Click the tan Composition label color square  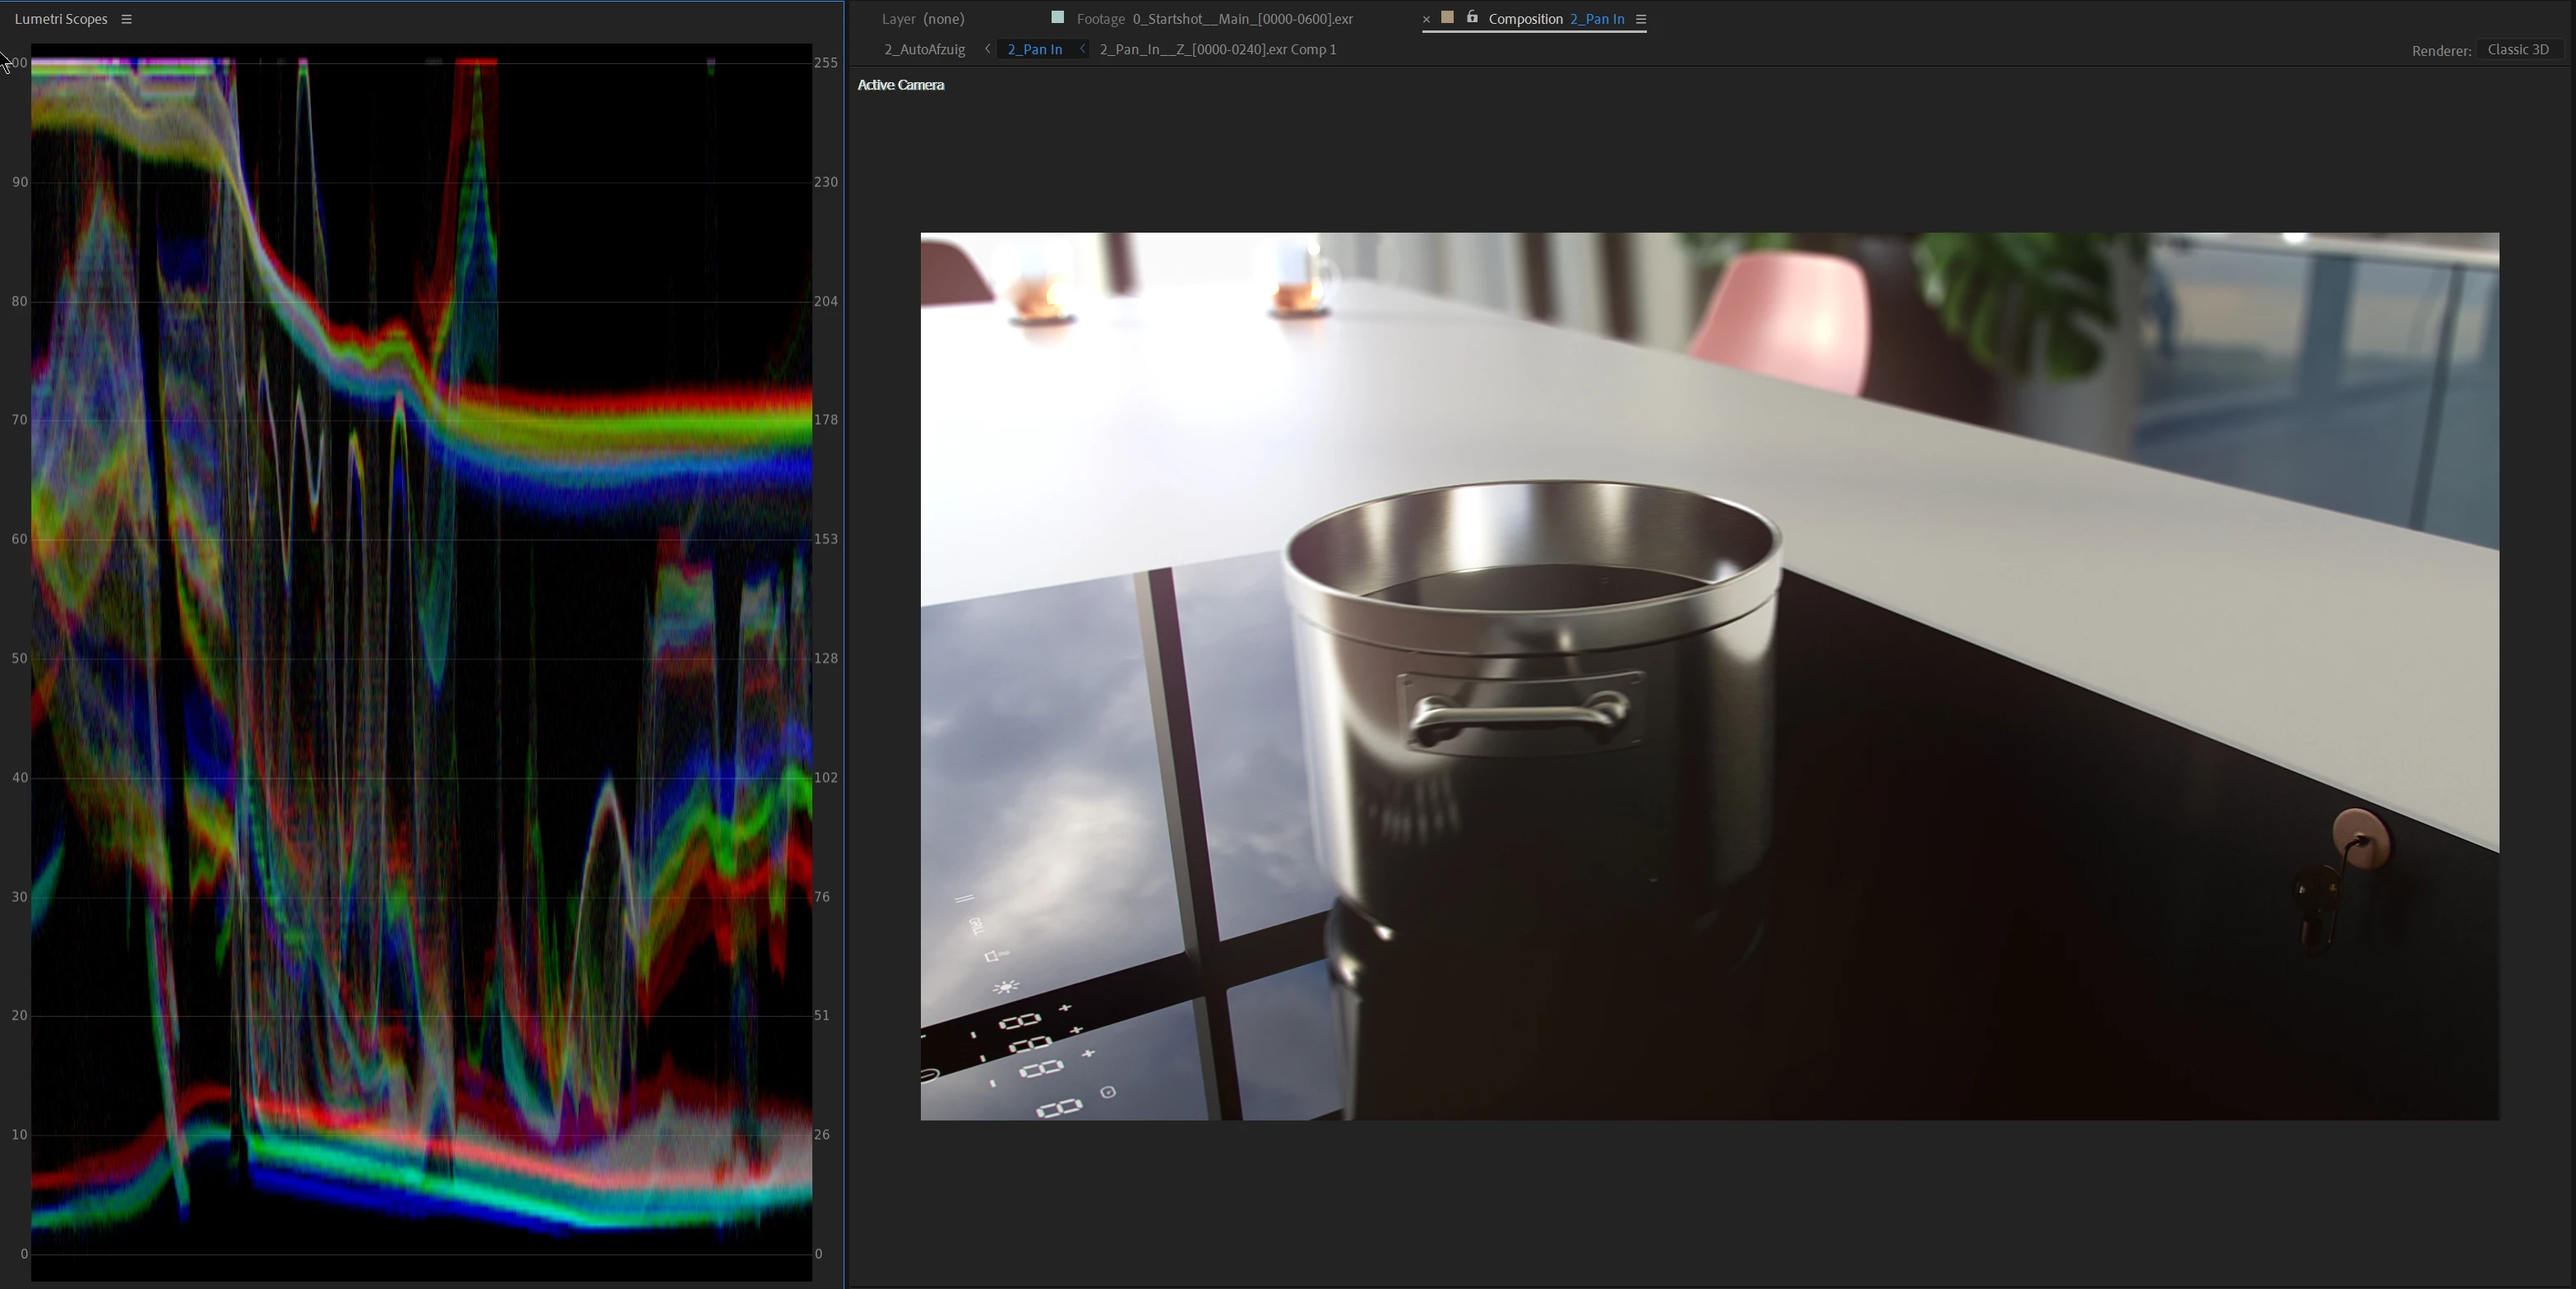[1447, 18]
